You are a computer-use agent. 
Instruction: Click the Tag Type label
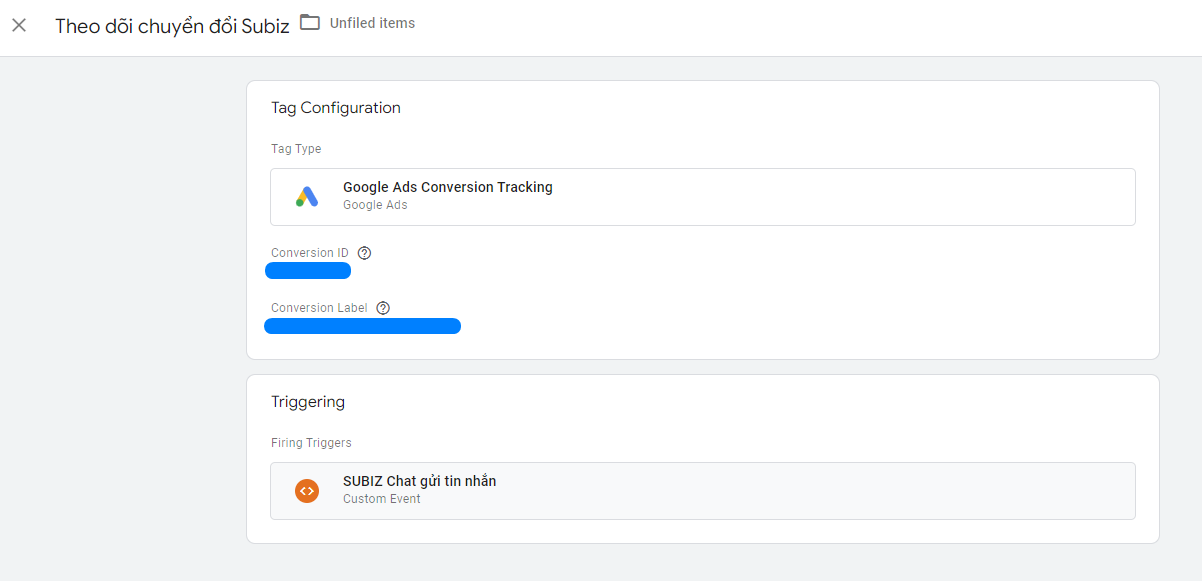(x=296, y=149)
